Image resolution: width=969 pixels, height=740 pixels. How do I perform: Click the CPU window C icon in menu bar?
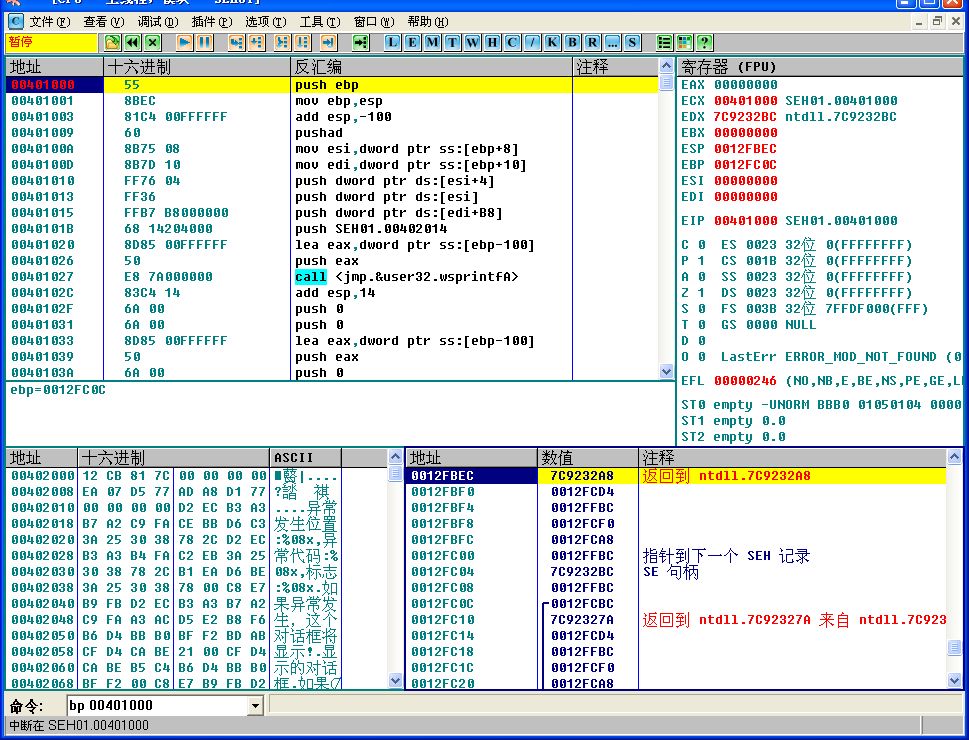coord(15,22)
